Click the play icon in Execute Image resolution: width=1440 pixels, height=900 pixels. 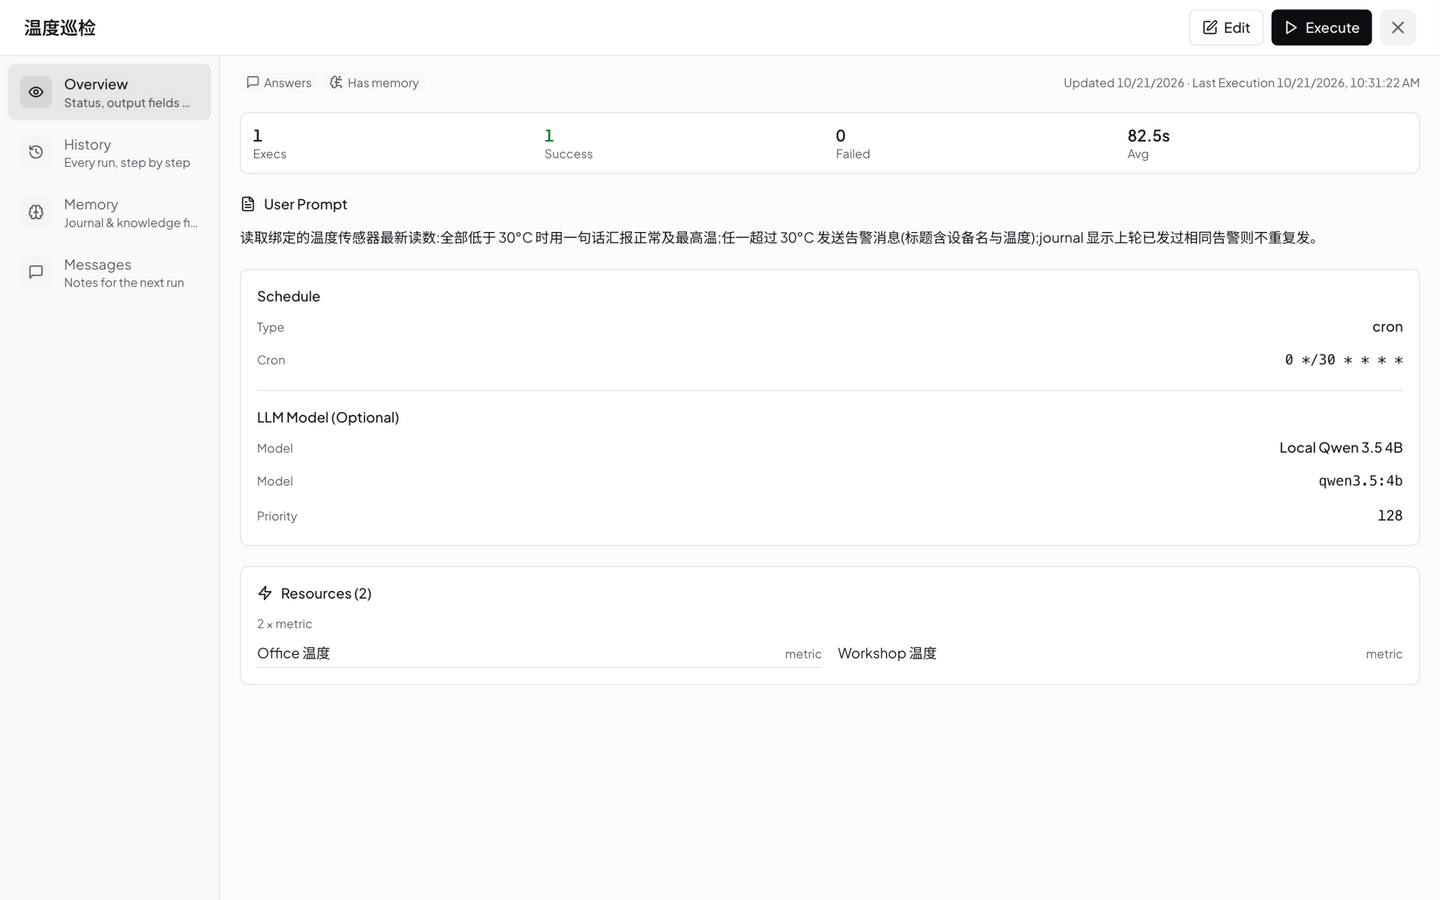click(1291, 28)
